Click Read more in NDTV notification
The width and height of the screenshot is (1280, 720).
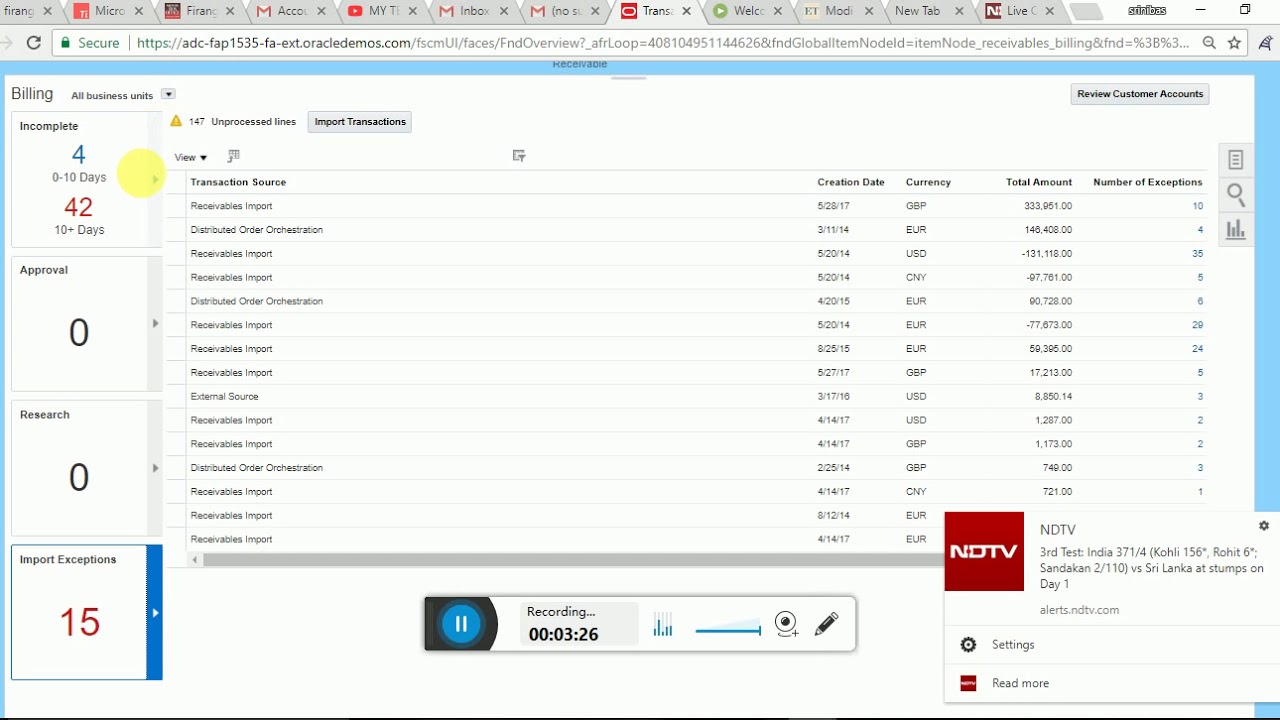coord(1020,683)
